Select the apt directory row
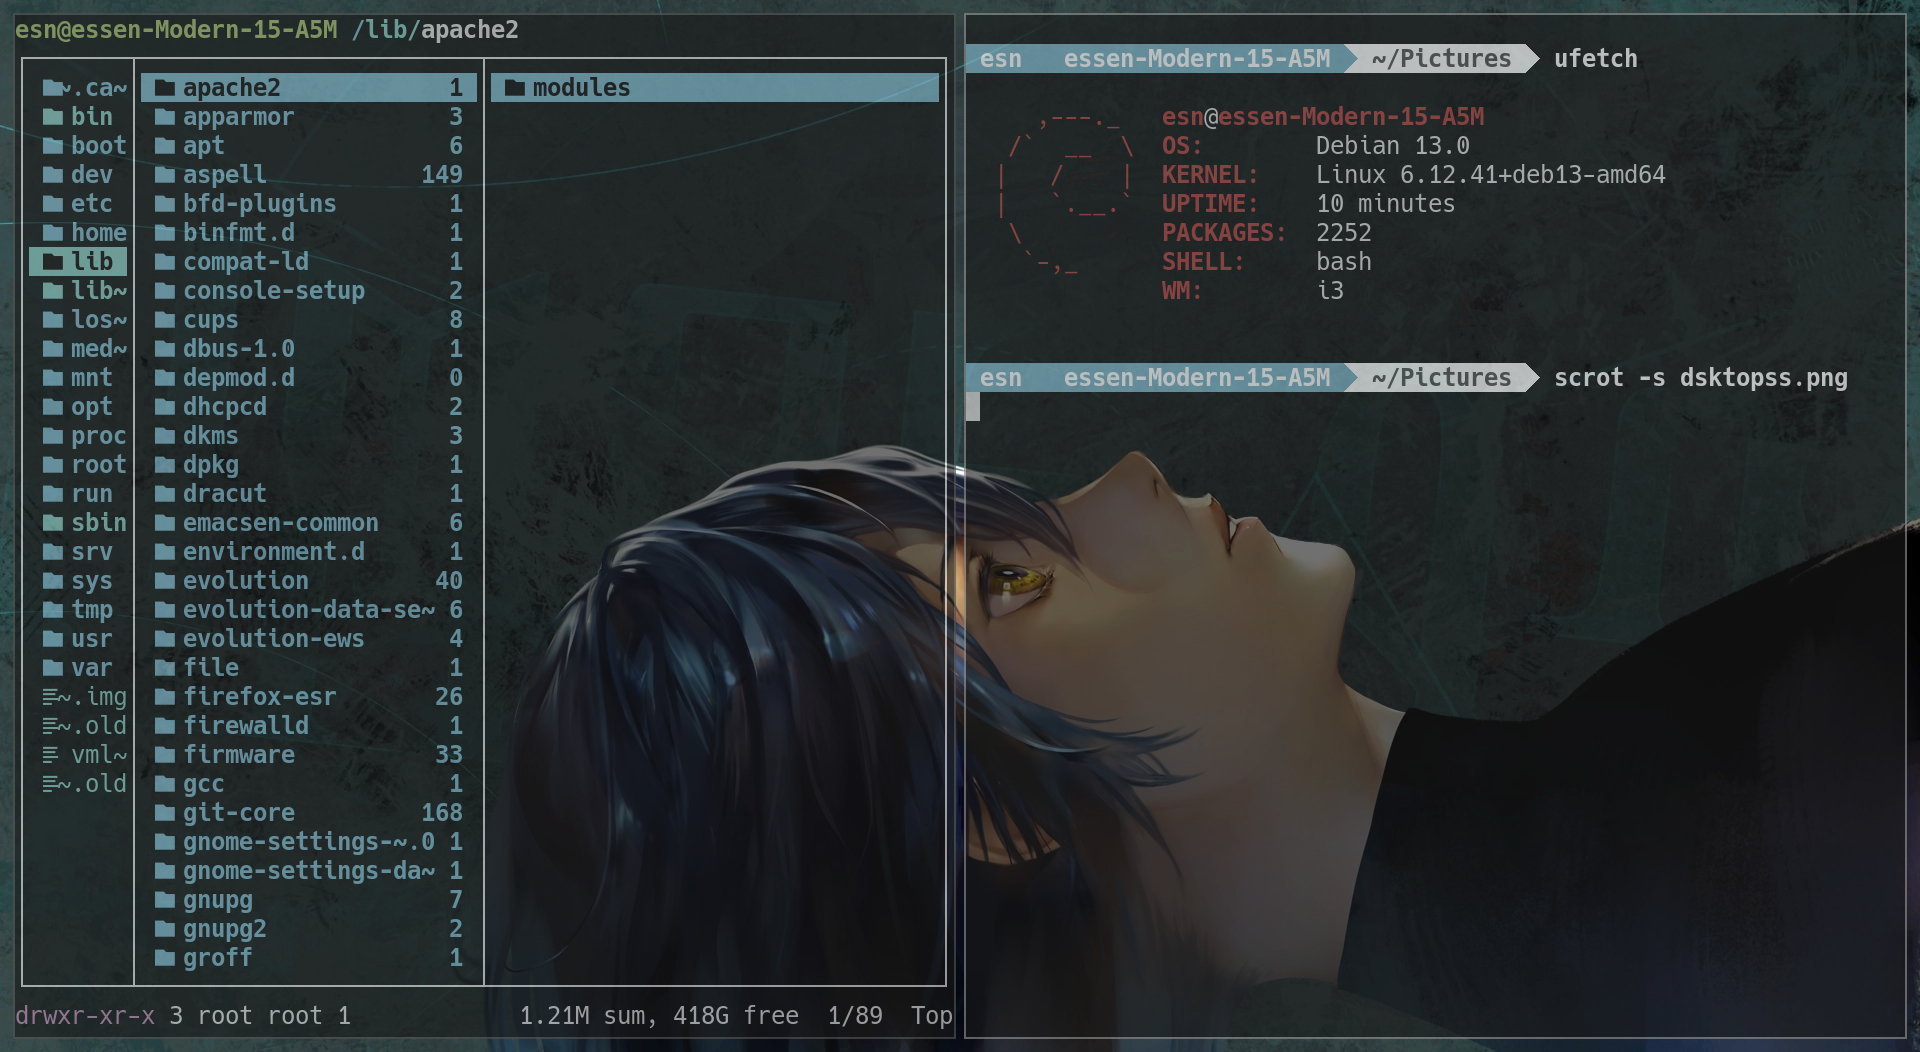This screenshot has width=1920, height=1052. (309, 146)
